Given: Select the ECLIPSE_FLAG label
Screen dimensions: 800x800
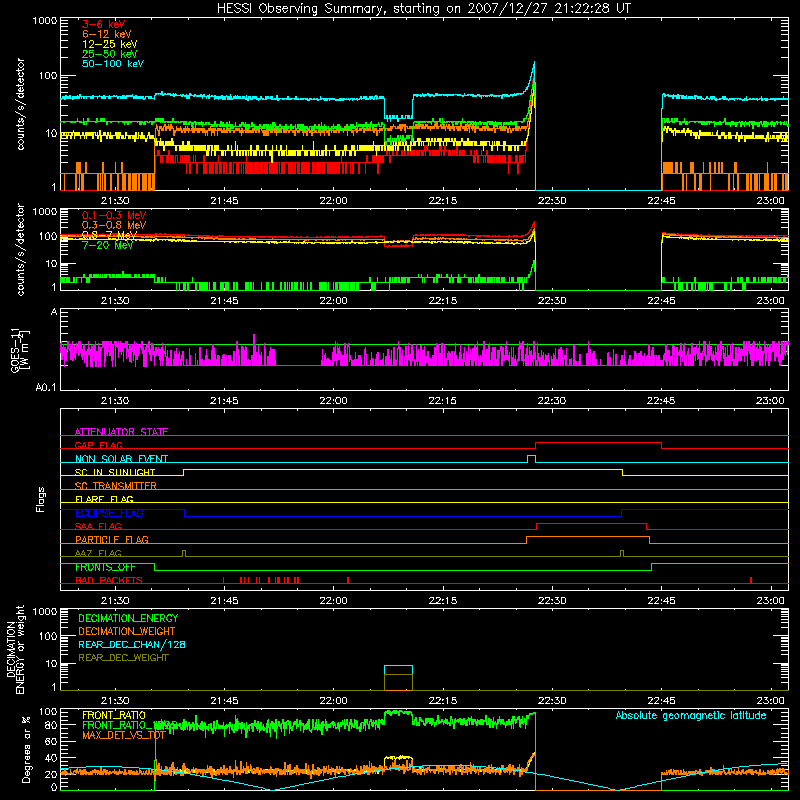Looking at the screenshot, I should point(109,513).
